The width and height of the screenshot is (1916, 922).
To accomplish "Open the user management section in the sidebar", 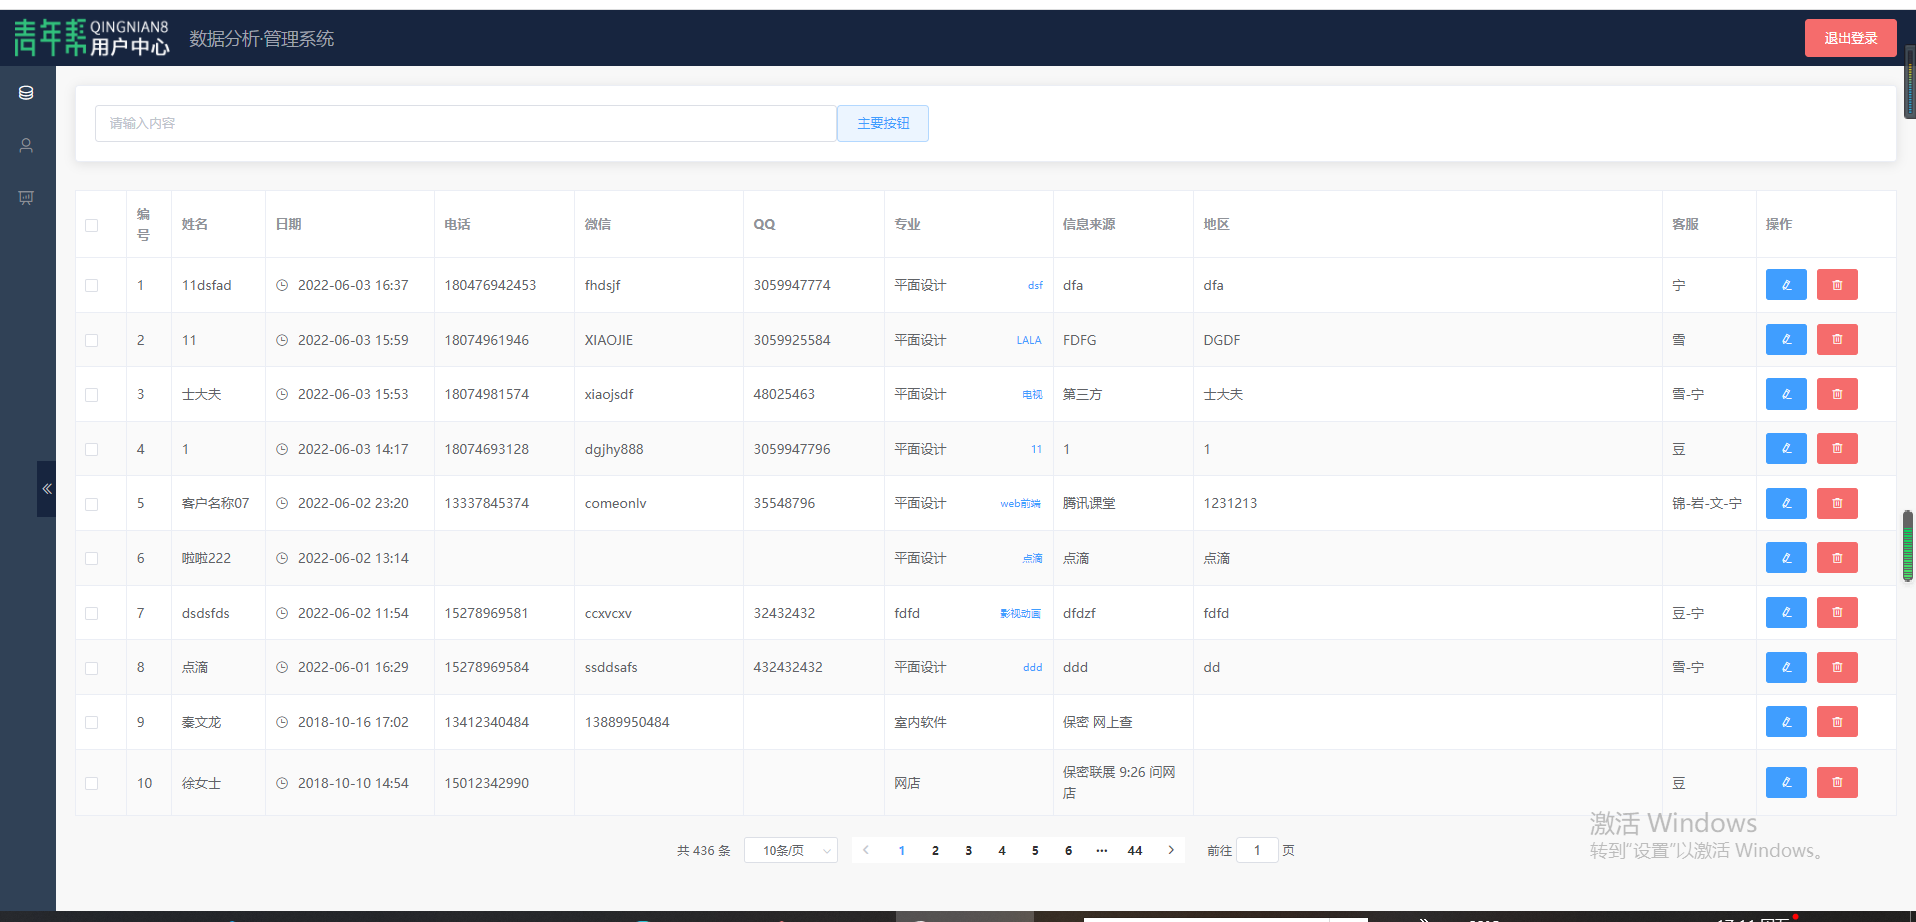I will [x=25, y=145].
